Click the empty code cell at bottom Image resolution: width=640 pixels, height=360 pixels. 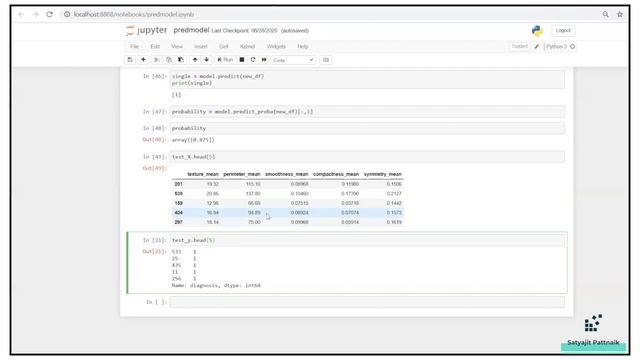367,302
